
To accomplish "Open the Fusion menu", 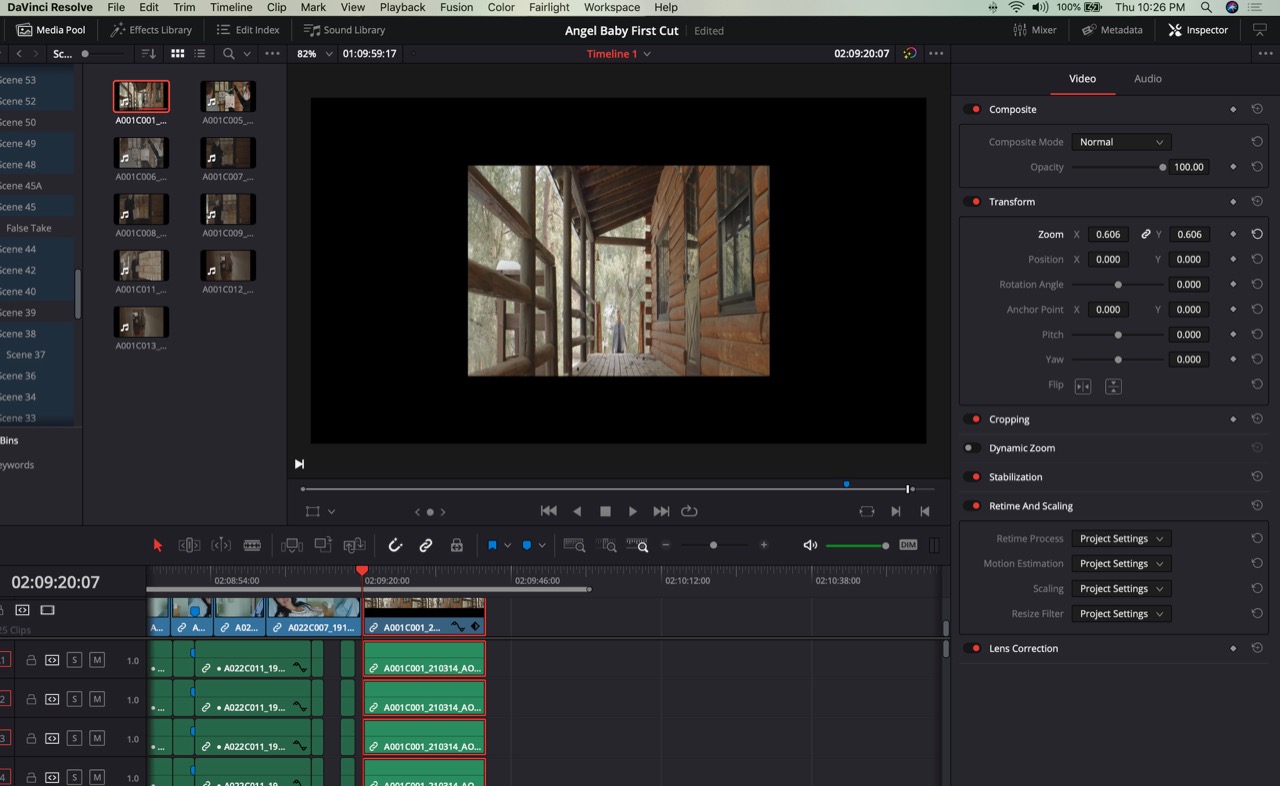I will [456, 7].
